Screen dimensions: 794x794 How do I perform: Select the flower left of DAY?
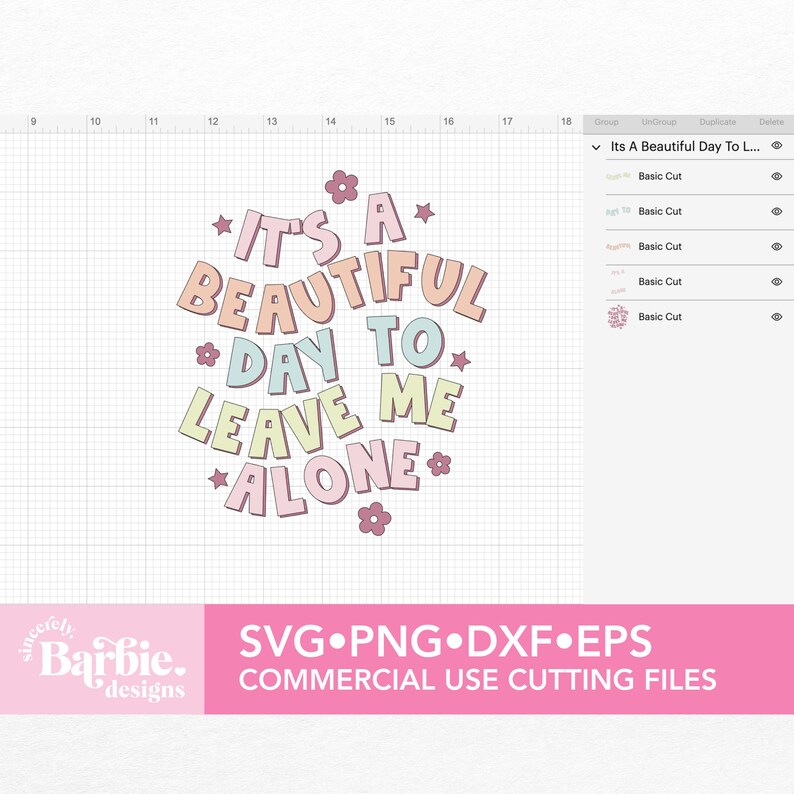[208, 354]
